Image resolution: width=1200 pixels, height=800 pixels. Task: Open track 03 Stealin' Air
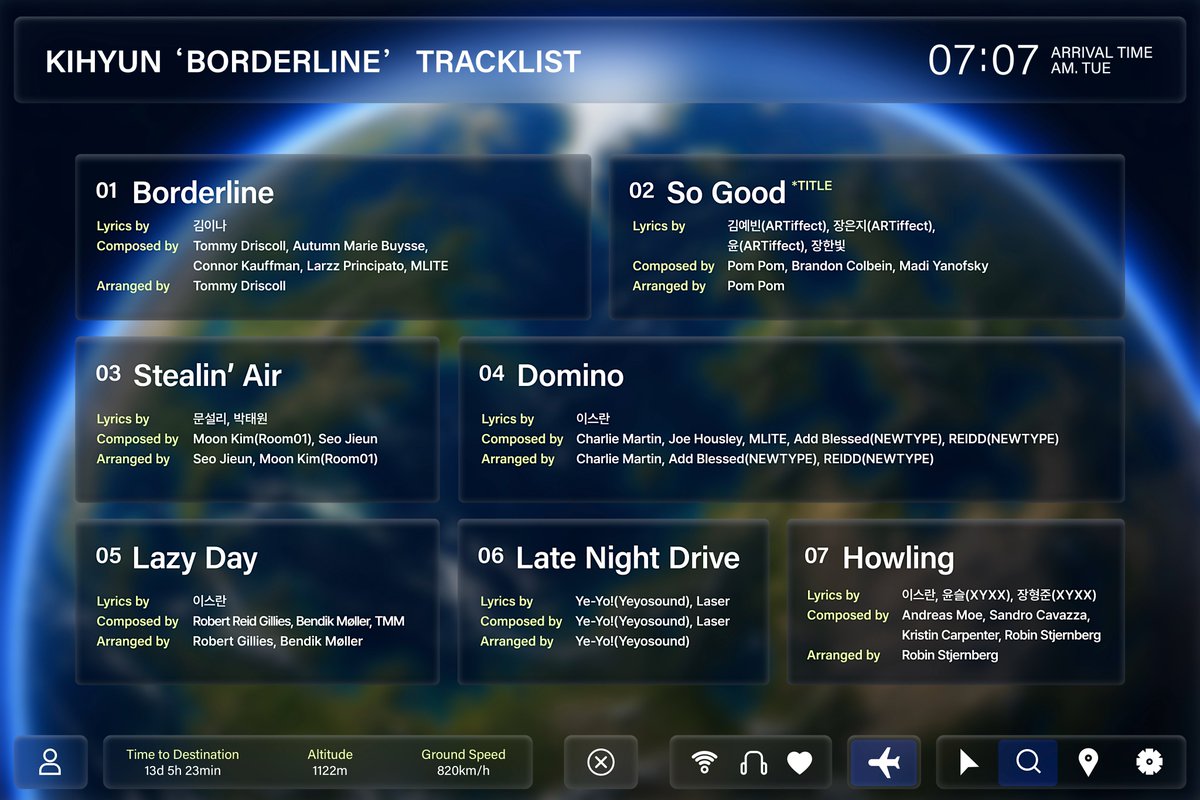207,375
